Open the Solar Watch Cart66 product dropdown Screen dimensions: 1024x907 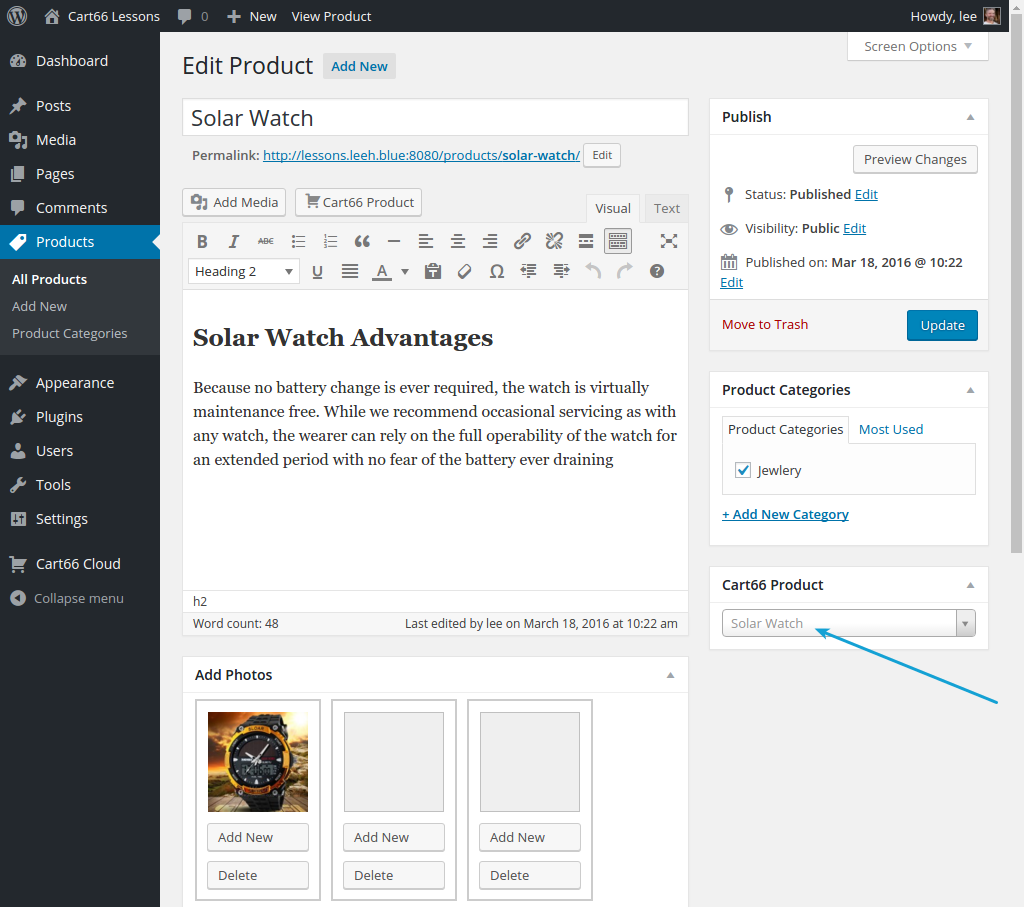pyautogui.click(x=848, y=623)
